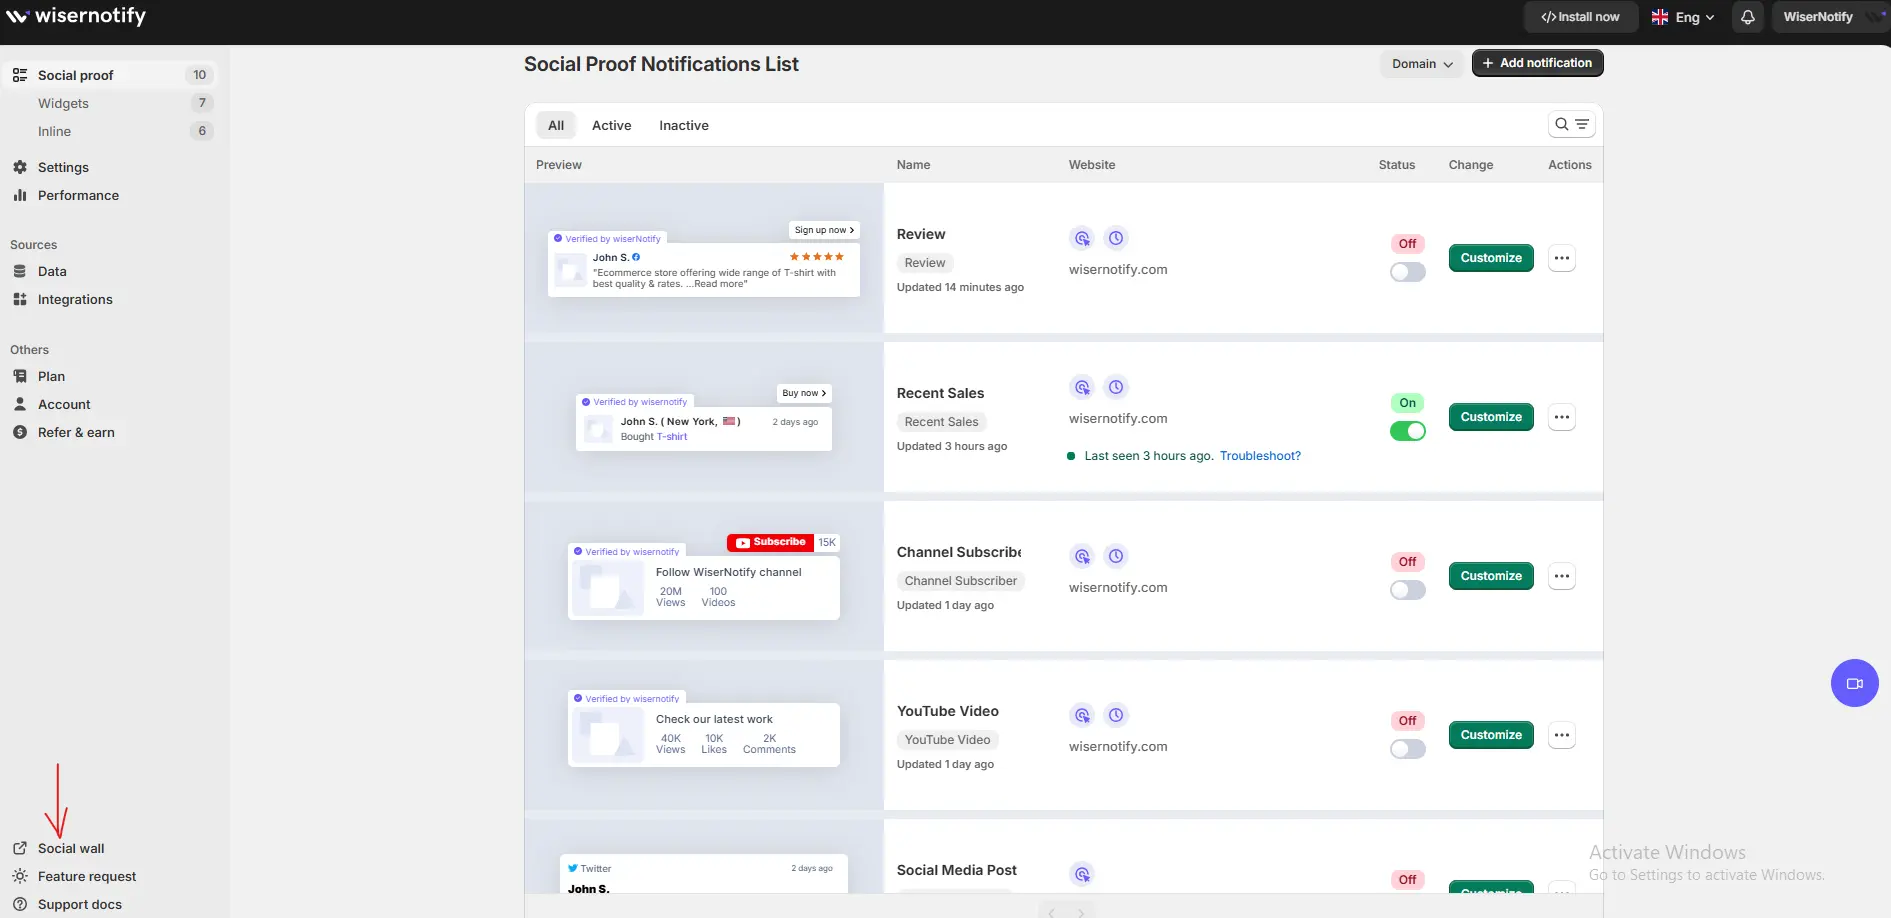Open the WiserNotify account dropdown

coord(1830,17)
